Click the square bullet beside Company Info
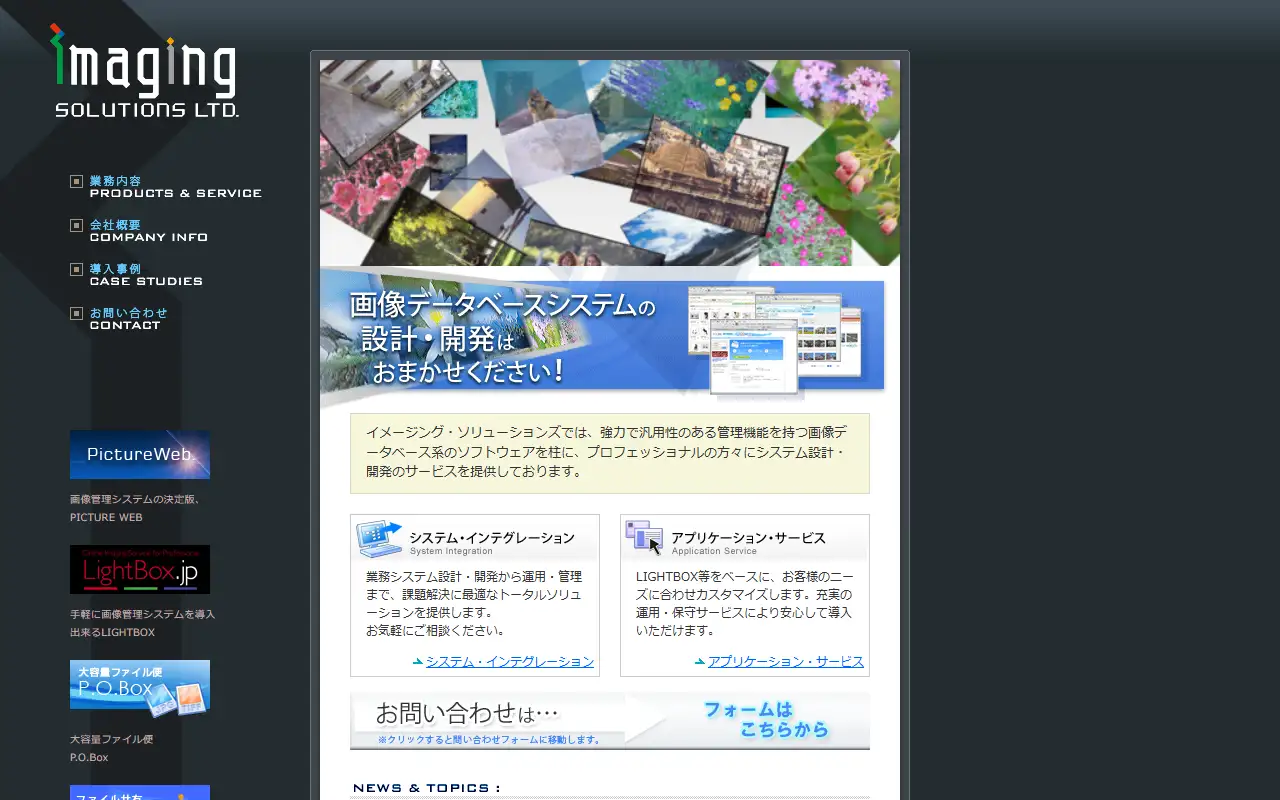This screenshot has height=800, width=1280. (76, 225)
